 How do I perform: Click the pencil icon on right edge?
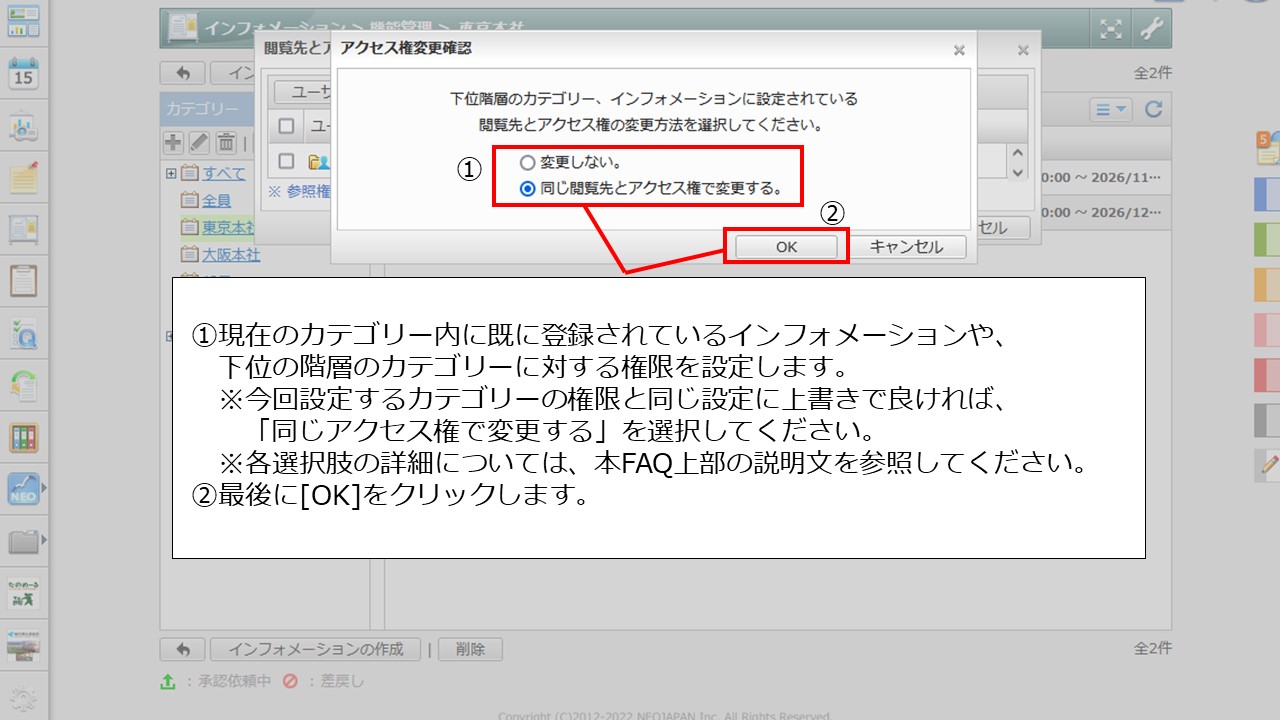tap(1269, 464)
